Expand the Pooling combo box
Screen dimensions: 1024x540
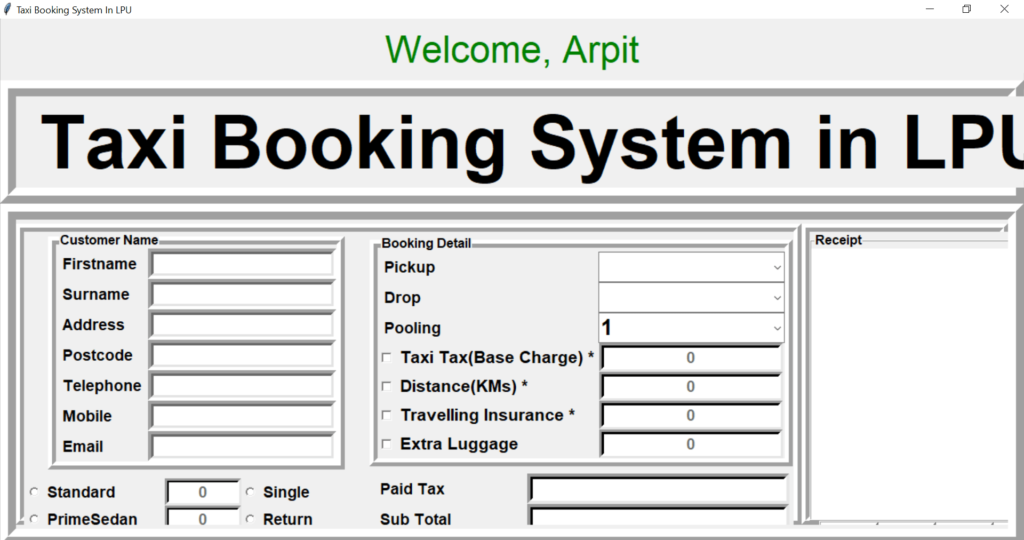pos(691,328)
